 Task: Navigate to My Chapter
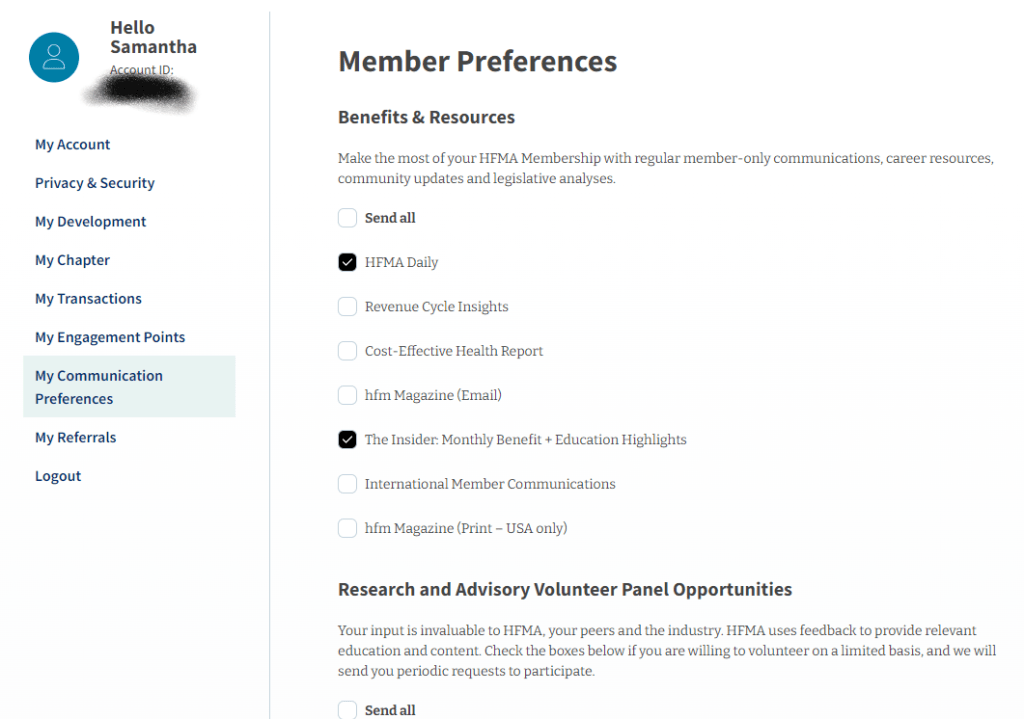(x=72, y=260)
